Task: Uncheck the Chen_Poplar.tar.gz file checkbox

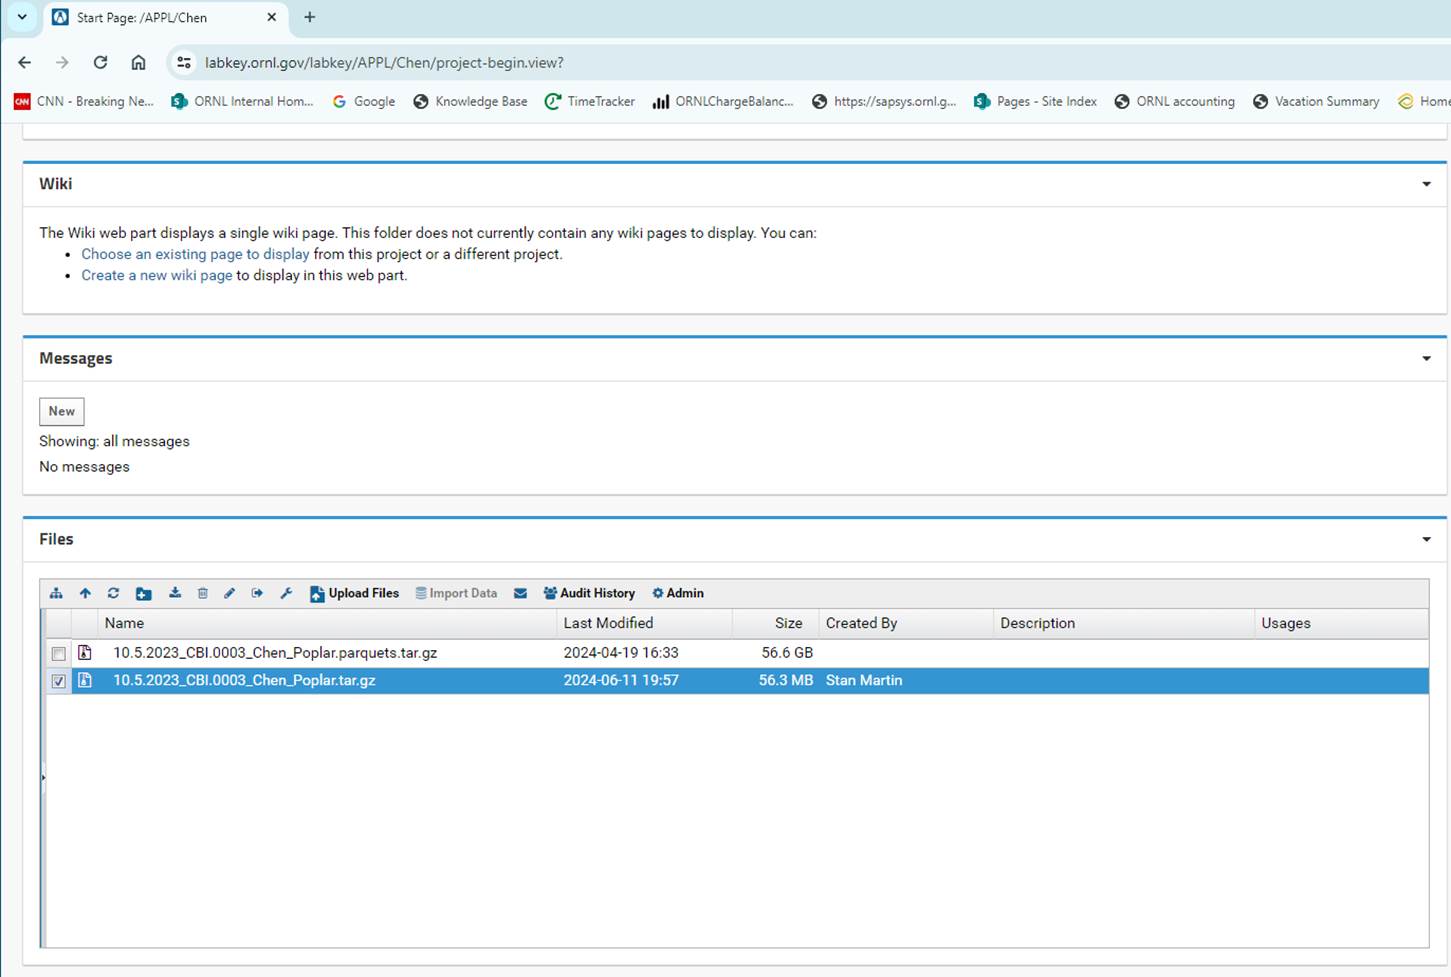Action: (x=59, y=681)
